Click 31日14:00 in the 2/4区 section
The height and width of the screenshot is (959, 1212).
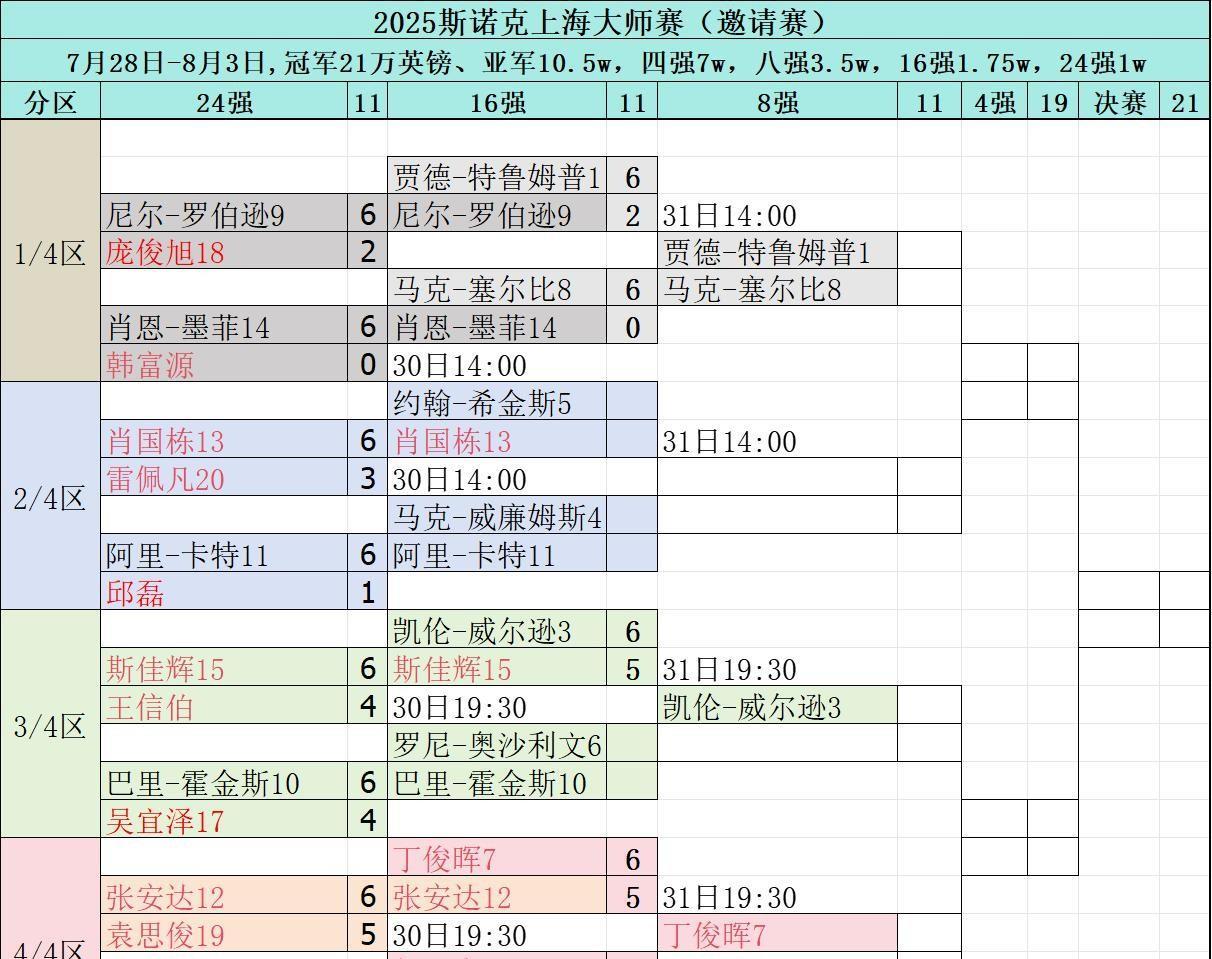(729, 442)
